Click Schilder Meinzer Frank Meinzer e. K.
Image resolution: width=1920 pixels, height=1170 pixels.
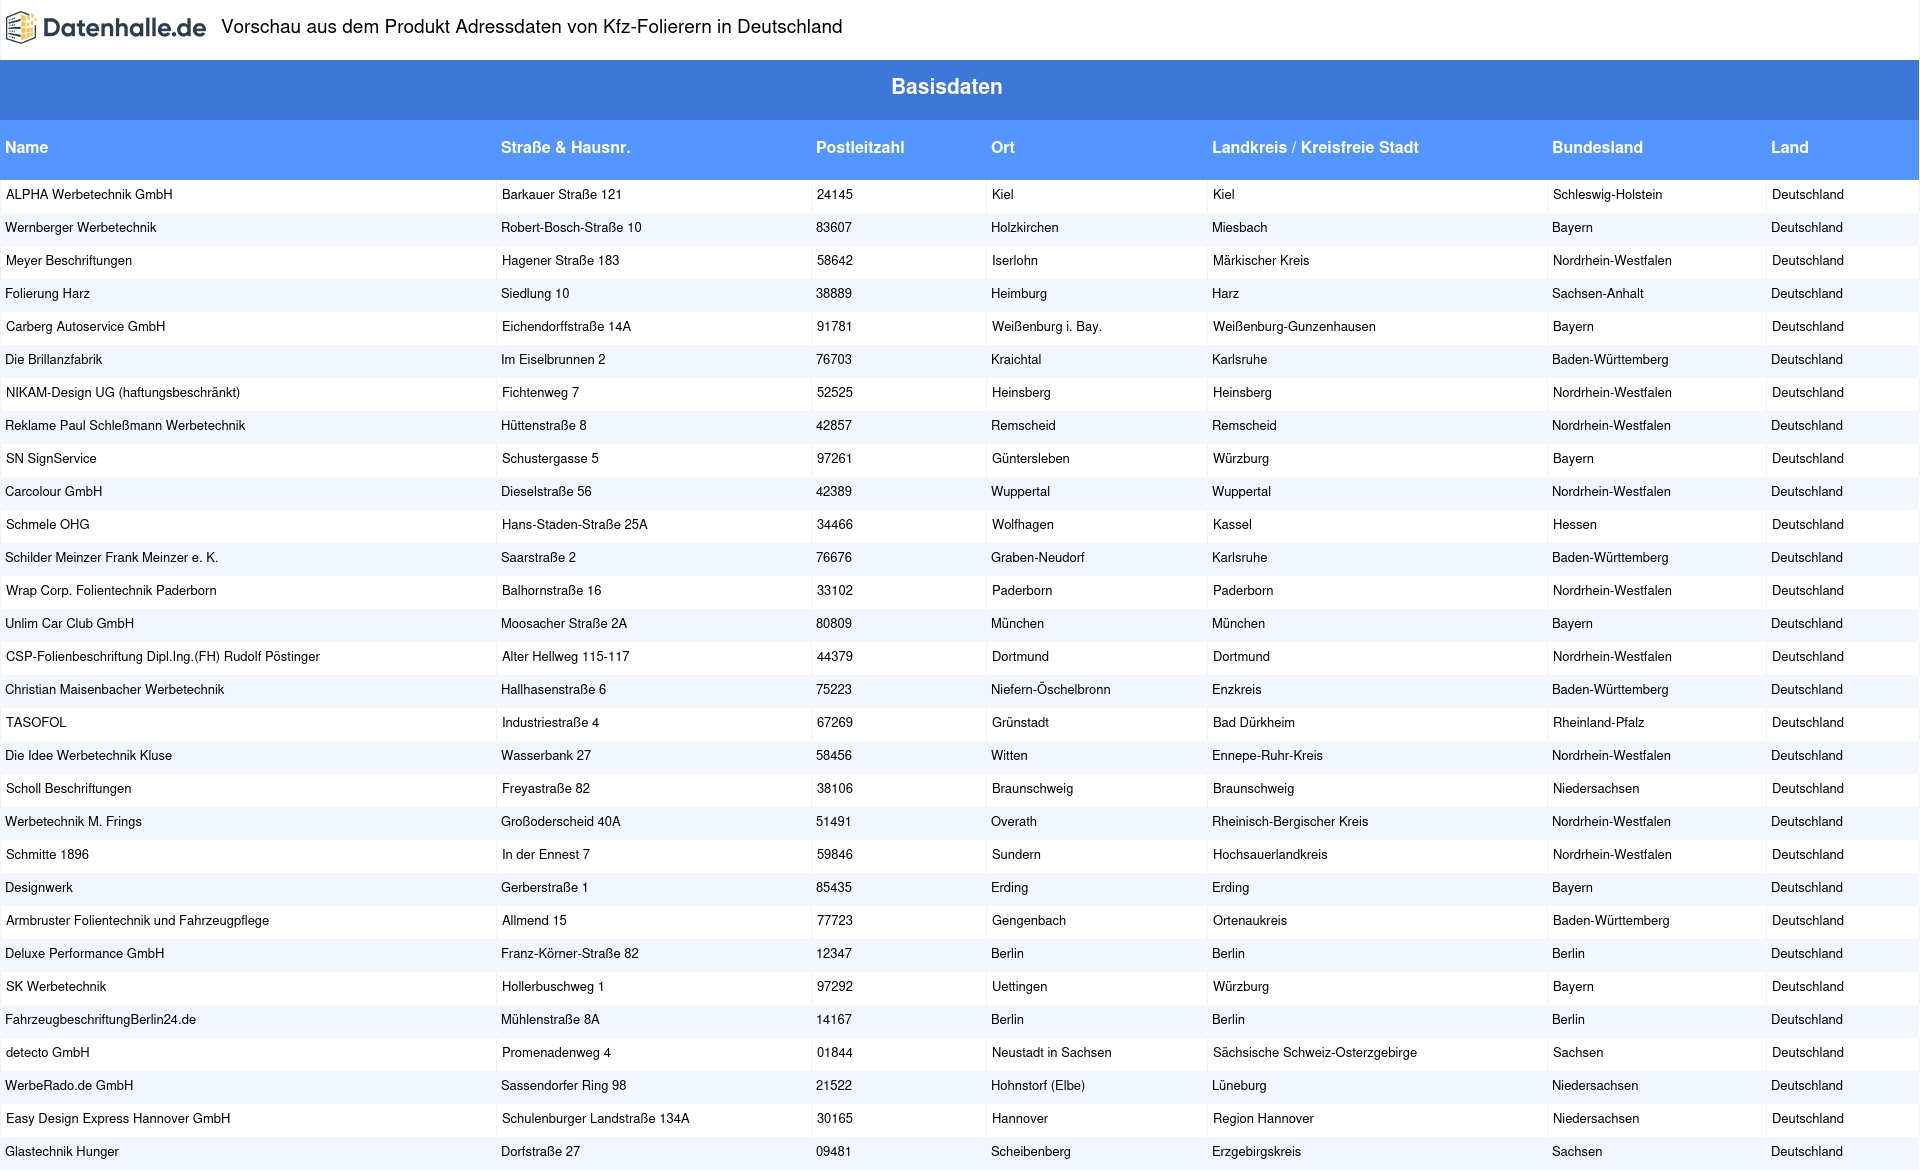(x=112, y=558)
